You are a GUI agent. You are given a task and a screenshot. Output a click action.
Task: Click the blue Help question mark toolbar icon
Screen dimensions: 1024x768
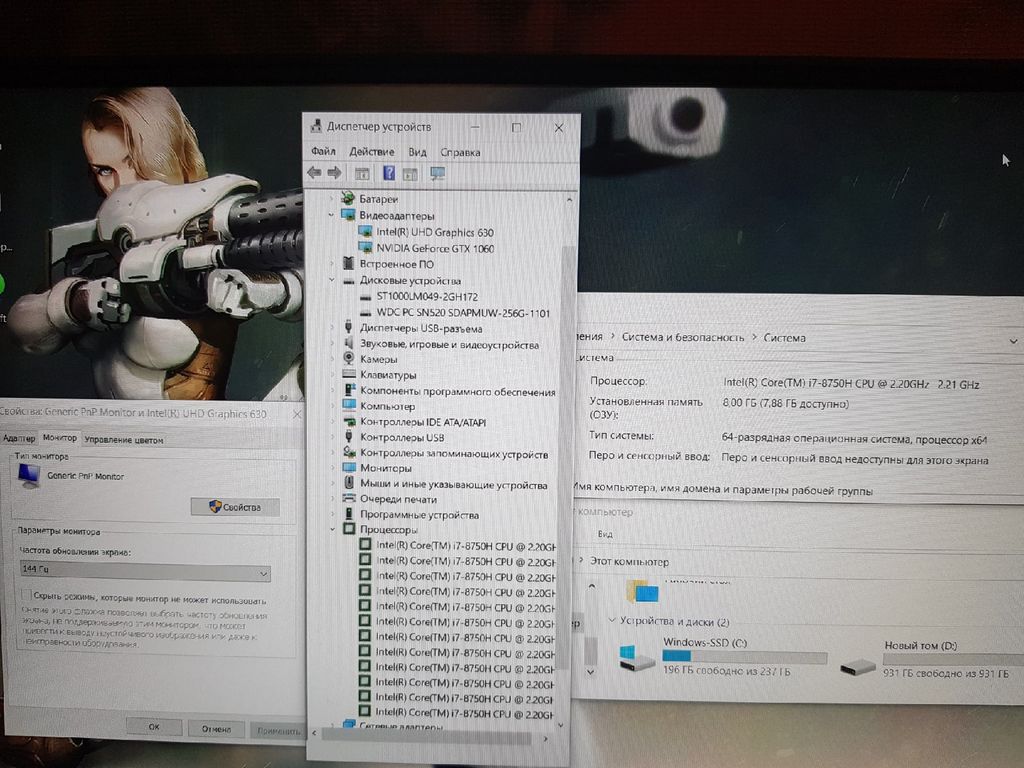point(389,173)
